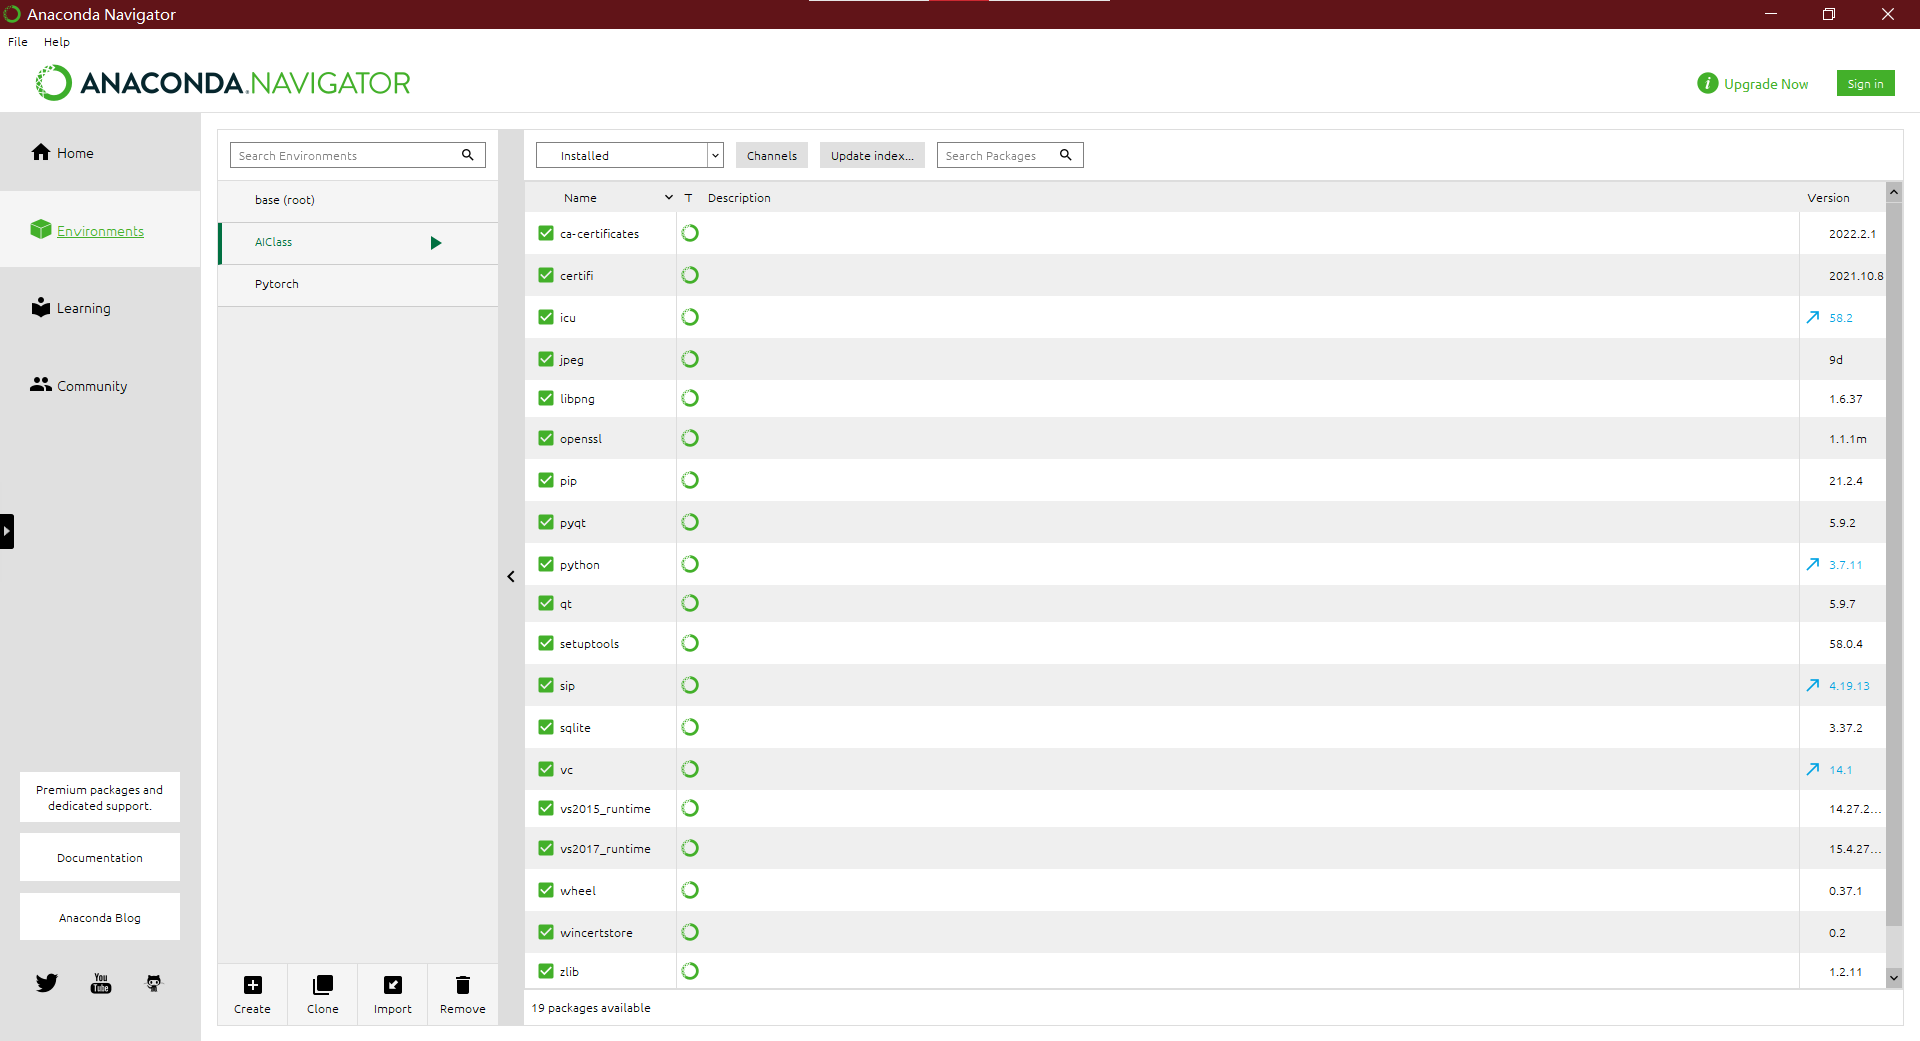1920x1041 pixels.
Task: Toggle the zlib package checkbox
Action: 546,971
